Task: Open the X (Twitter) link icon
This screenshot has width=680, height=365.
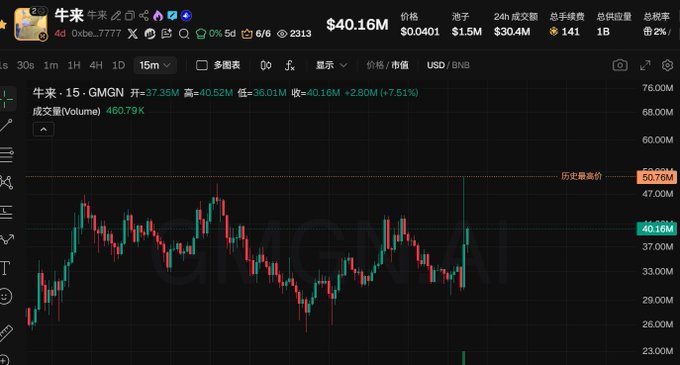Action: click(x=133, y=34)
